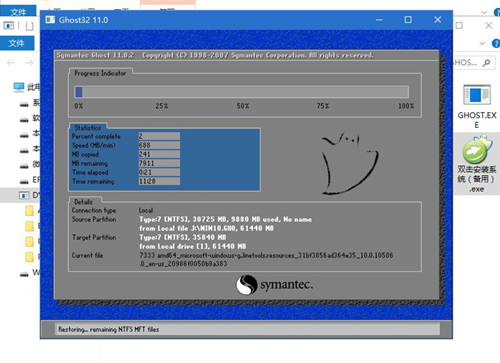Expand the ribbon chevron beside the help icon

coord(482,43)
